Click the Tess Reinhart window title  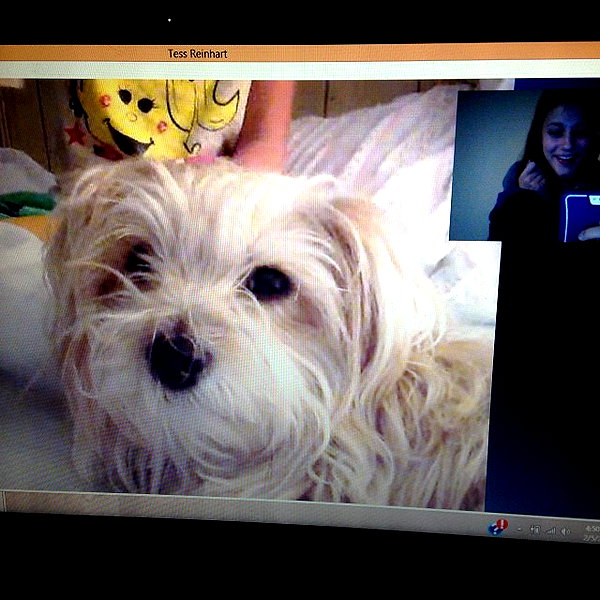coord(197,54)
